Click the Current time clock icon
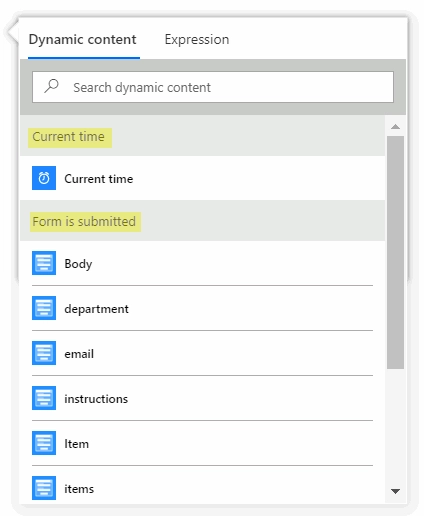The height and width of the screenshot is (516, 424). coord(44,178)
